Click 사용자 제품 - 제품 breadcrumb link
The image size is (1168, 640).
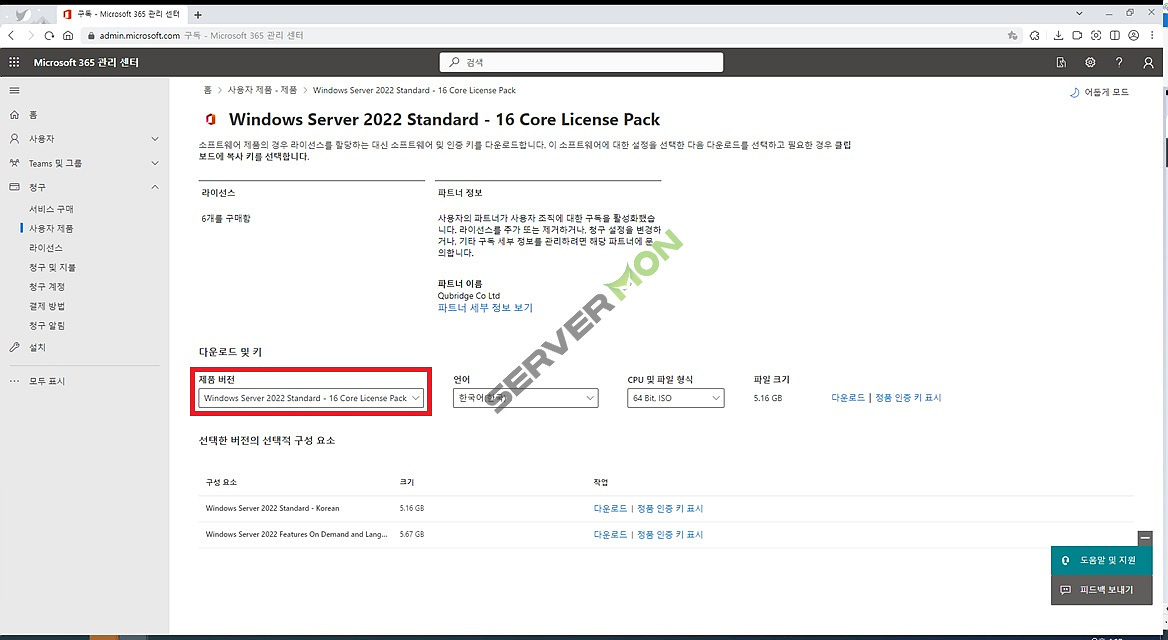click(x=262, y=90)
